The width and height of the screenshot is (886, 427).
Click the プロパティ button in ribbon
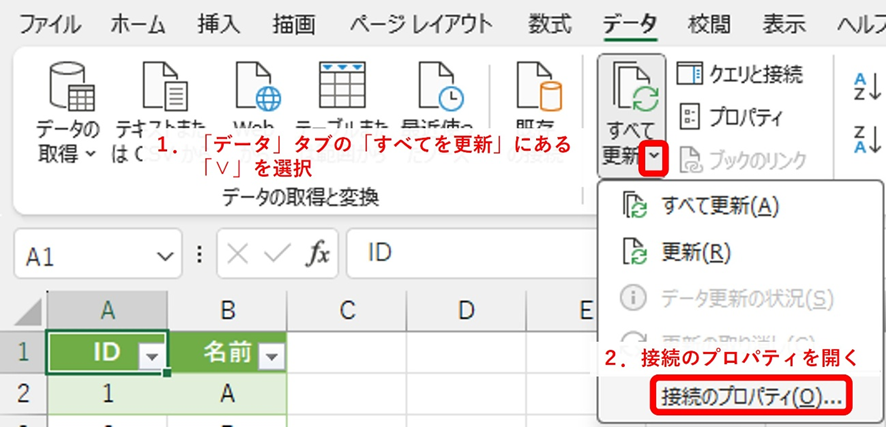pyautogui.click(x=730, y=116)
